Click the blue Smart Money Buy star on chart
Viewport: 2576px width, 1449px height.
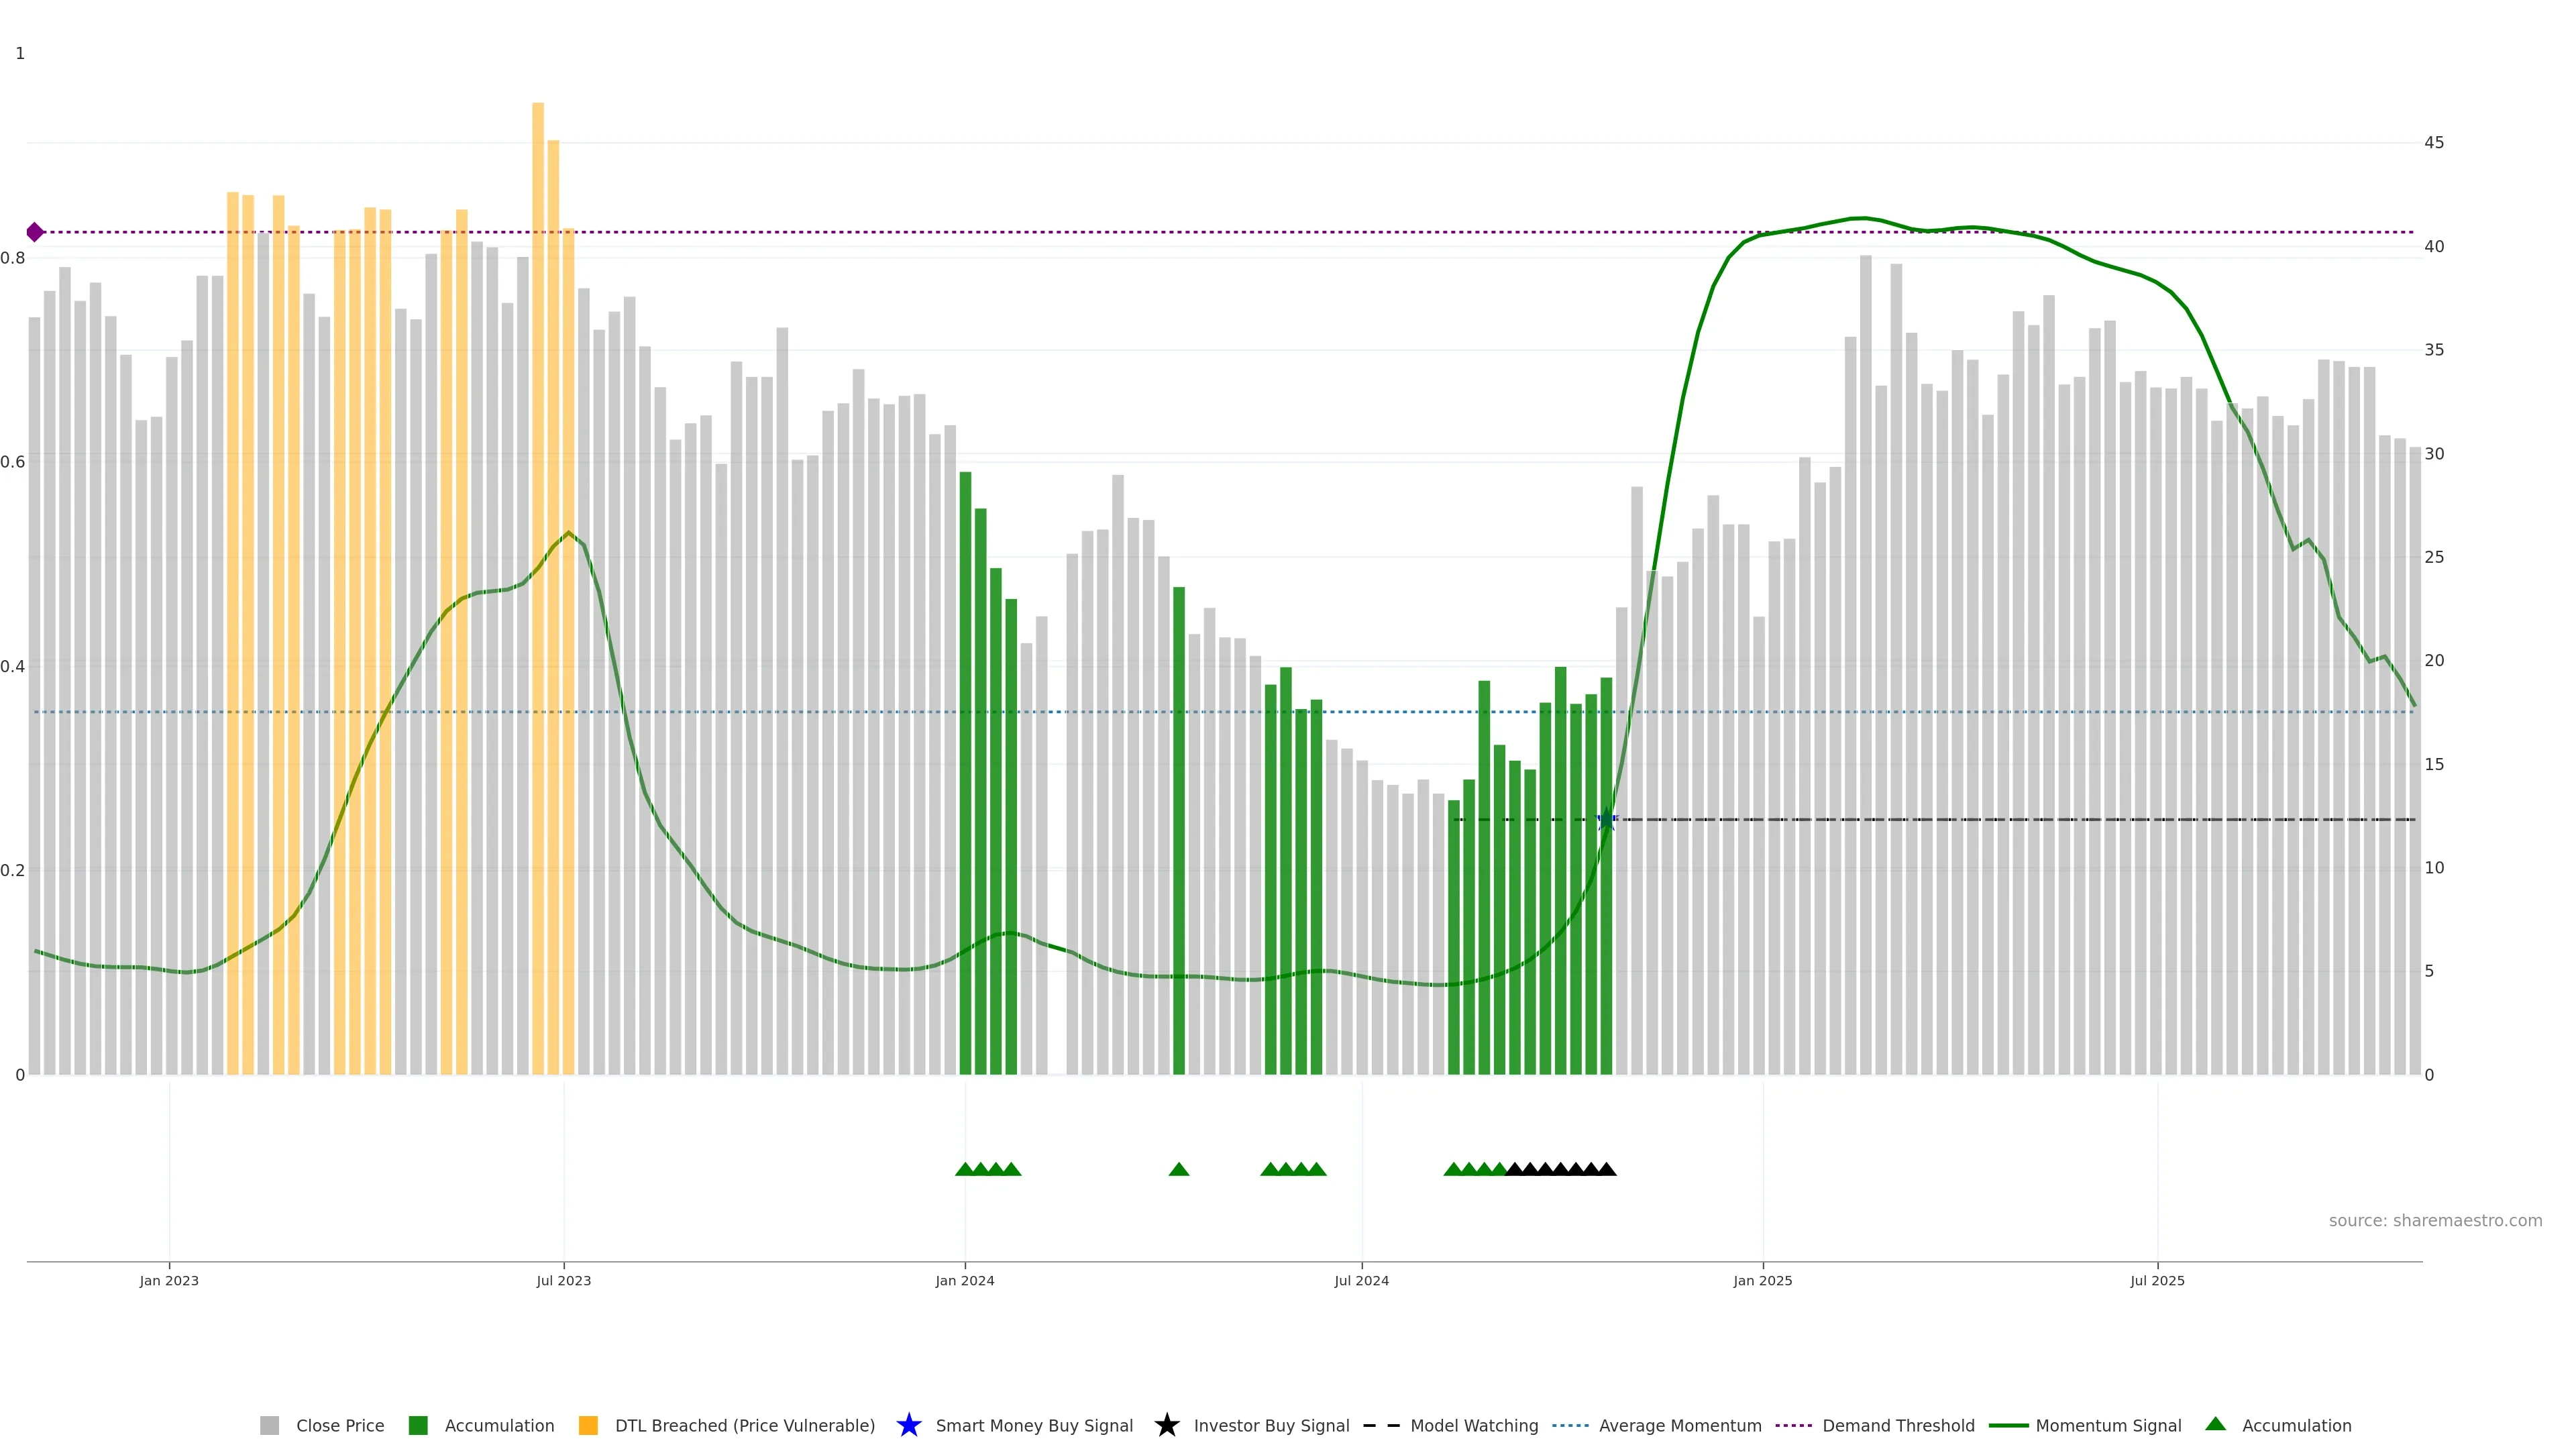pyautogui.click(x=1607, y=820)
